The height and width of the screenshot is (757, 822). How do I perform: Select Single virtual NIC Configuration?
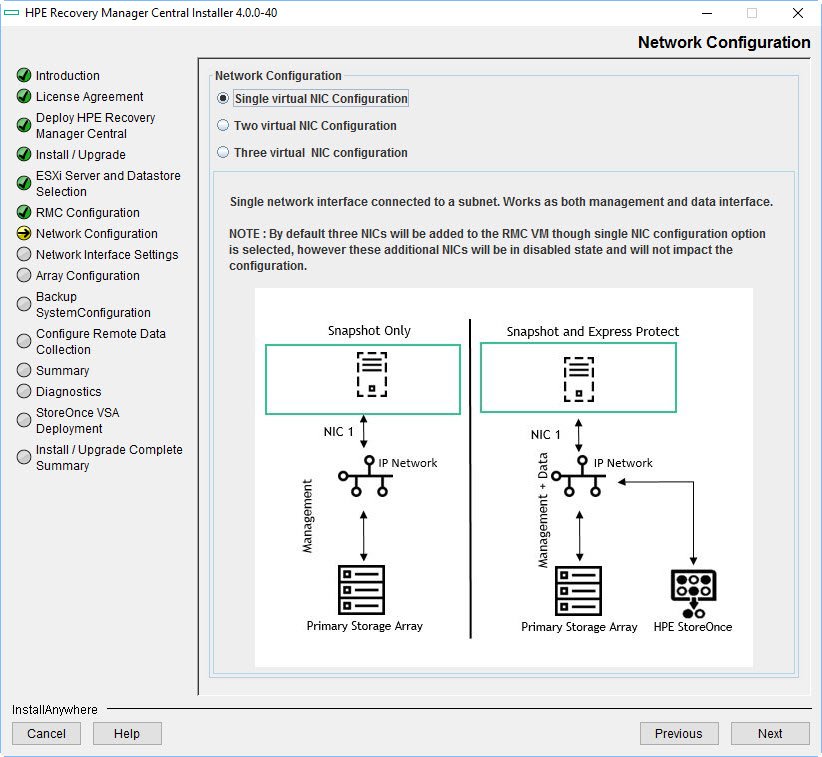click(222, 98)
